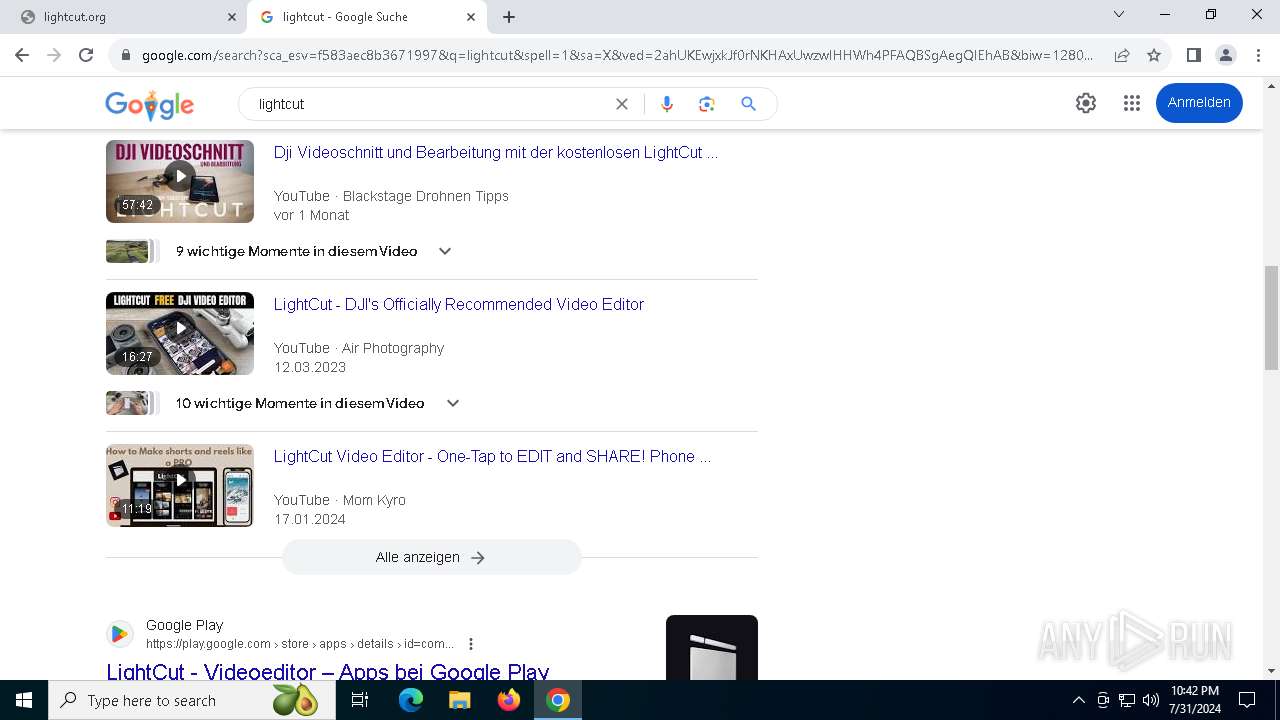Click the scrollbar down arrow

click(1271, 671)
